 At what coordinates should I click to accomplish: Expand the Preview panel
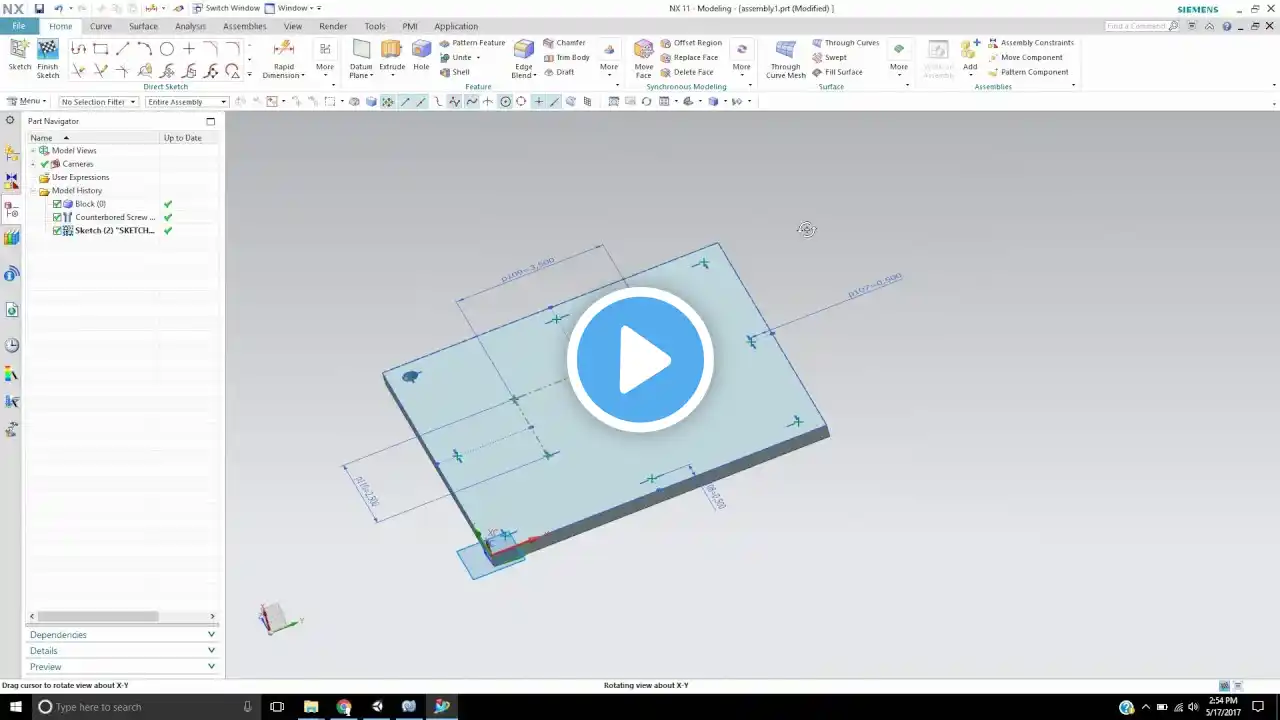[x=122, y=667]
